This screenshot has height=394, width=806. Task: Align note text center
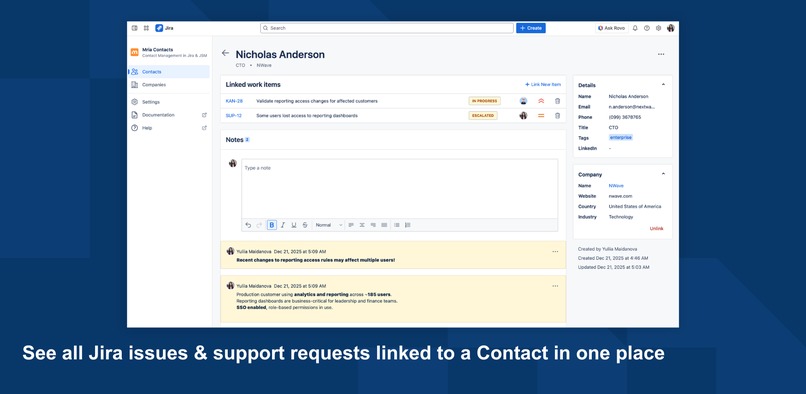pos(362,225)
